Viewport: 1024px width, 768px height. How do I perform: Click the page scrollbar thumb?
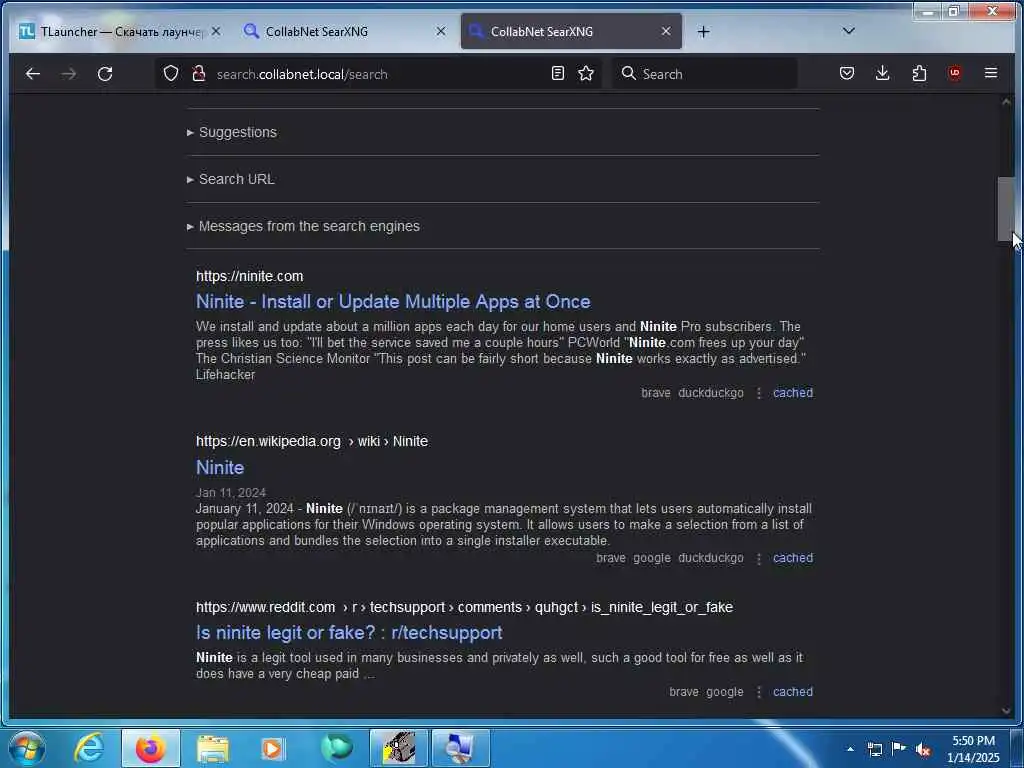tap(1006, 209)
